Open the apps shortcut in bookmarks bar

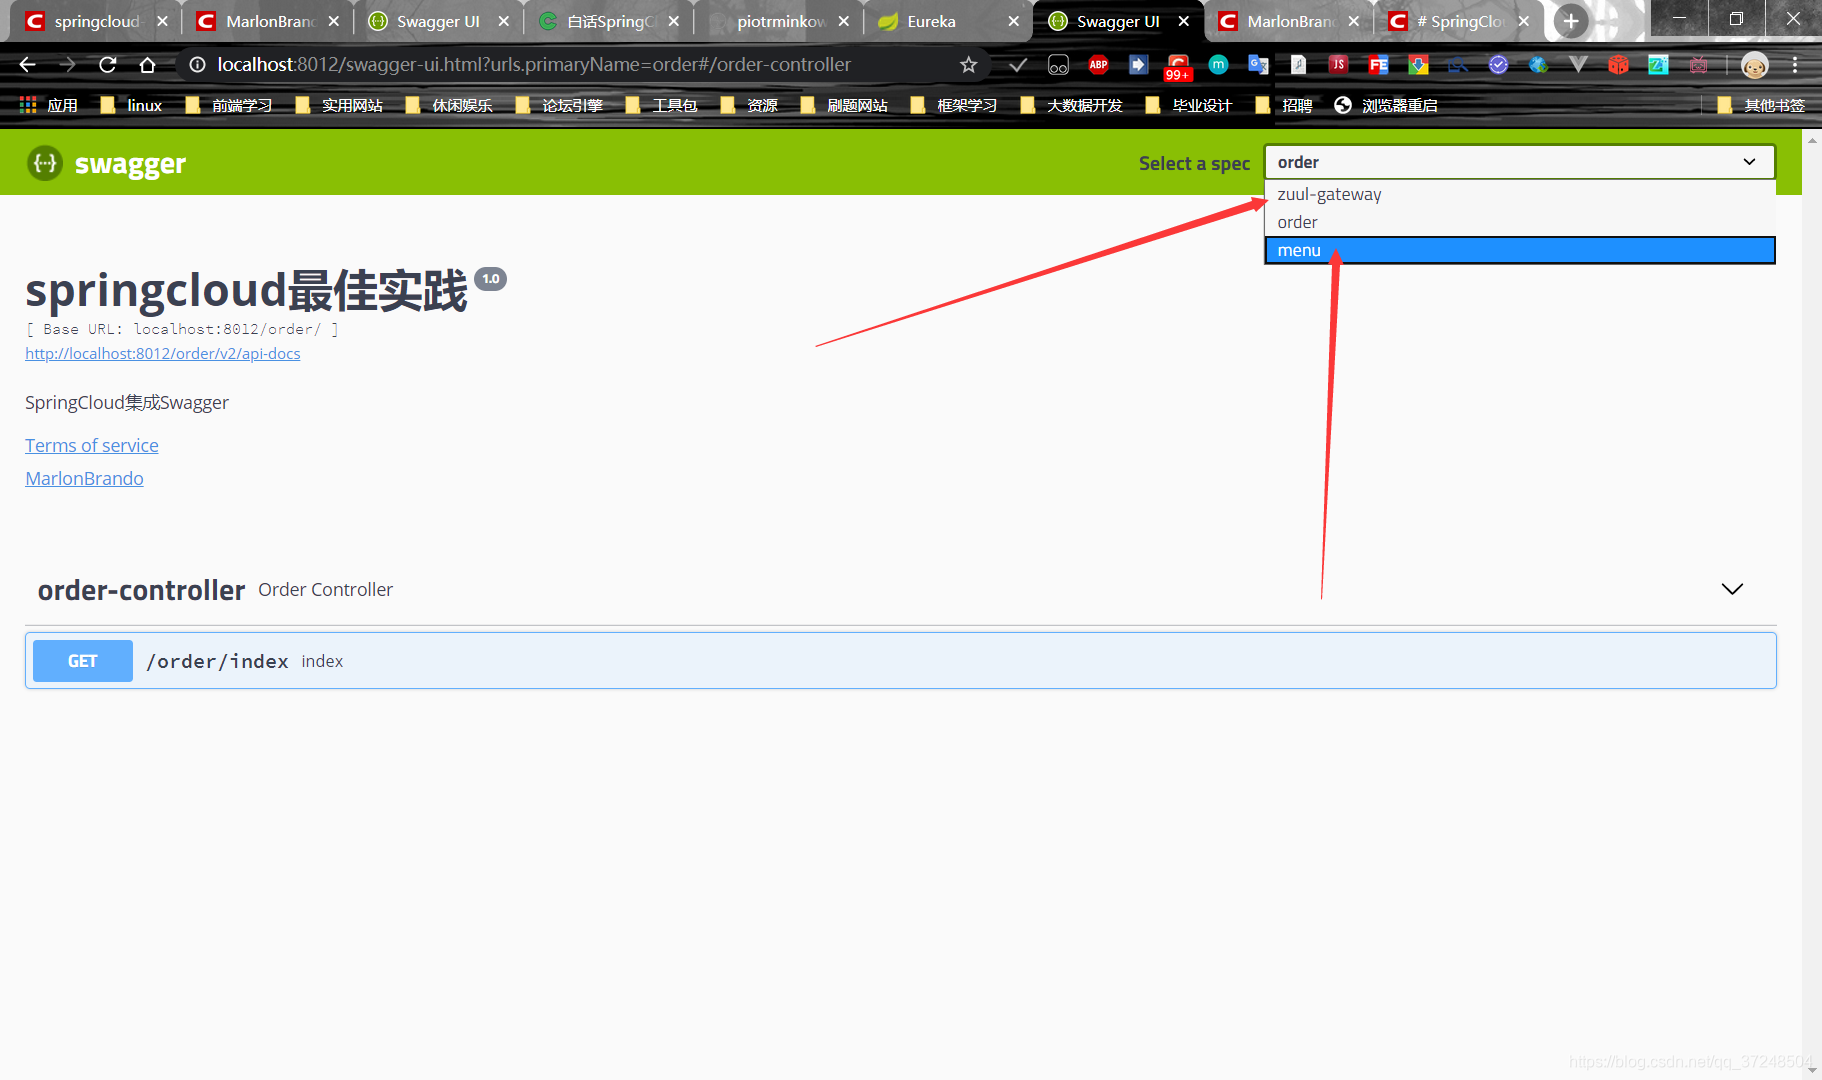pos(48,105)
